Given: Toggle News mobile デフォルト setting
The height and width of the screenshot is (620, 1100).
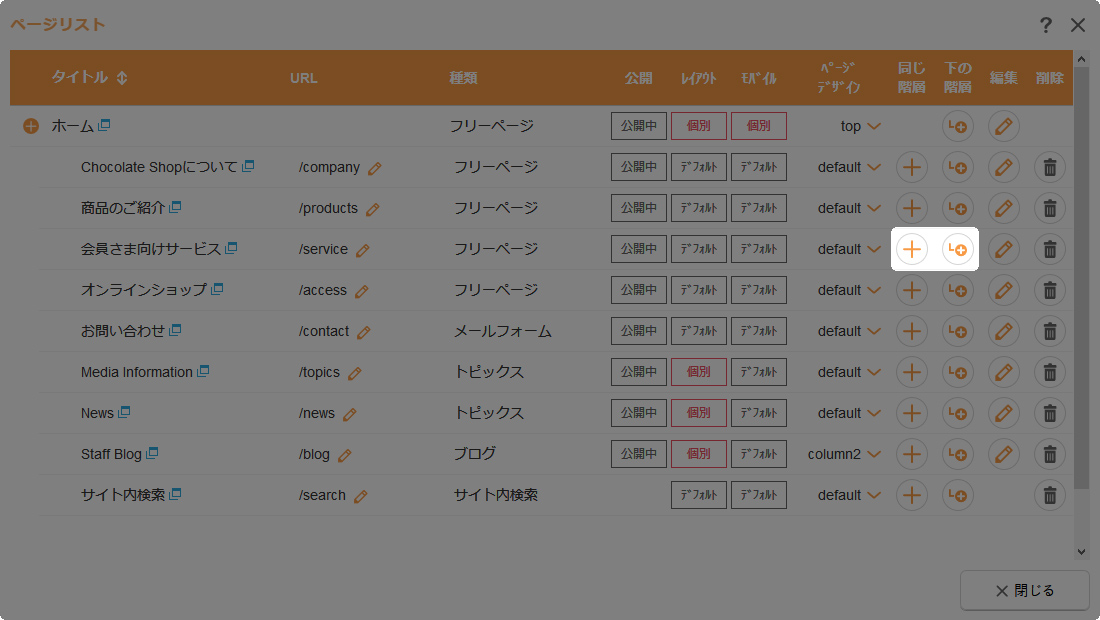Looking at the screenshot, I should pyautogui.click(x=758, y=413).
